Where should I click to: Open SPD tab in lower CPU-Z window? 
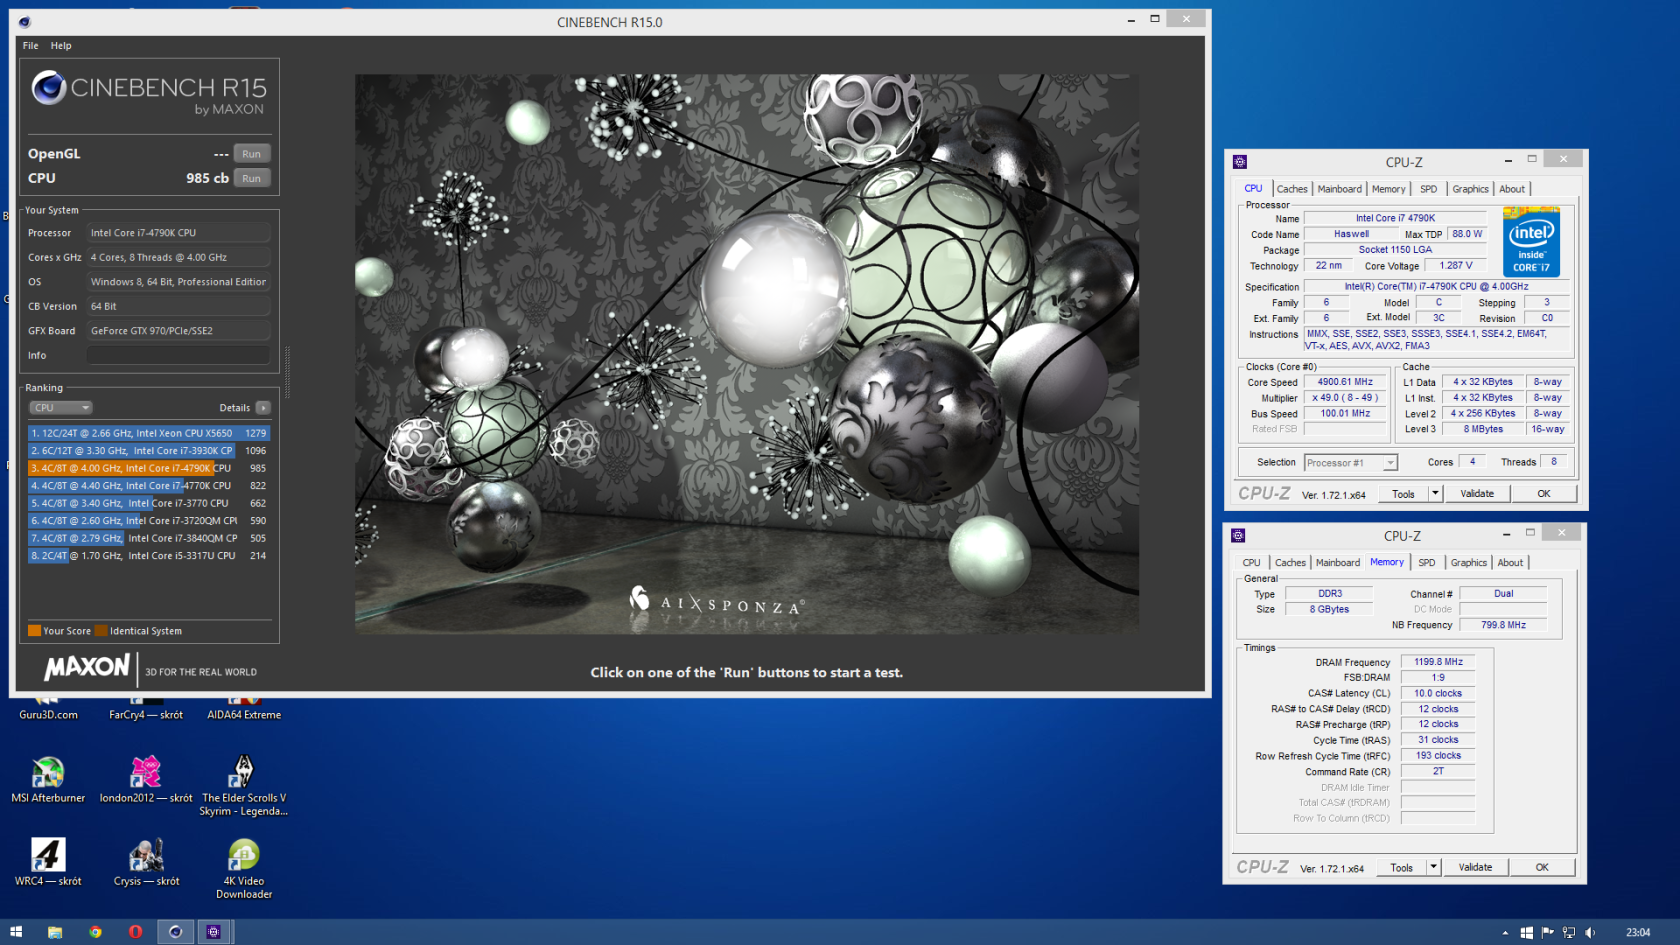point(1426,563)
